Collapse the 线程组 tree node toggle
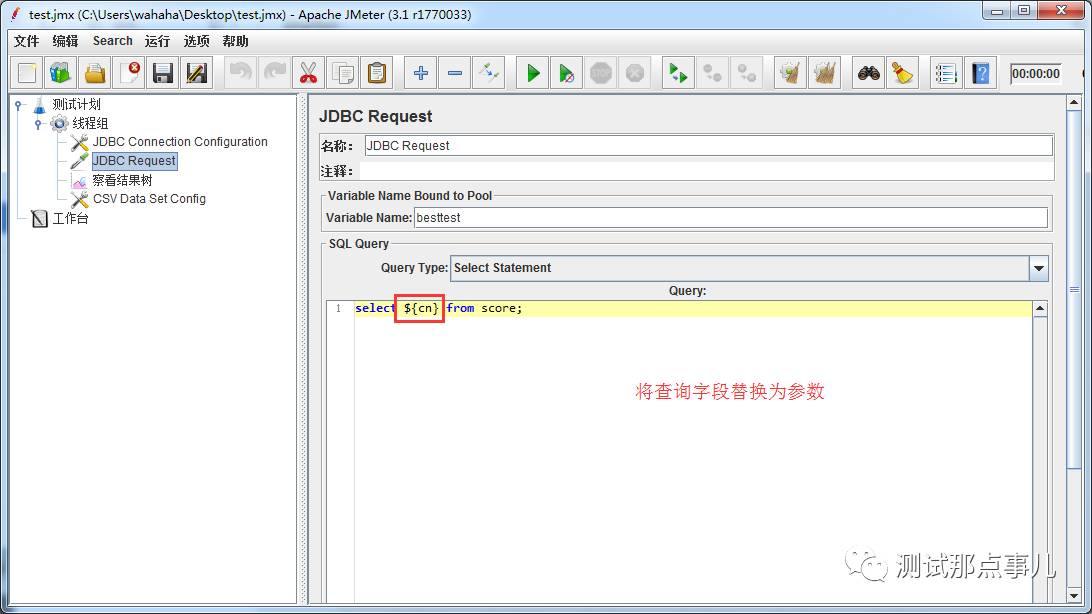 point(38,124)
